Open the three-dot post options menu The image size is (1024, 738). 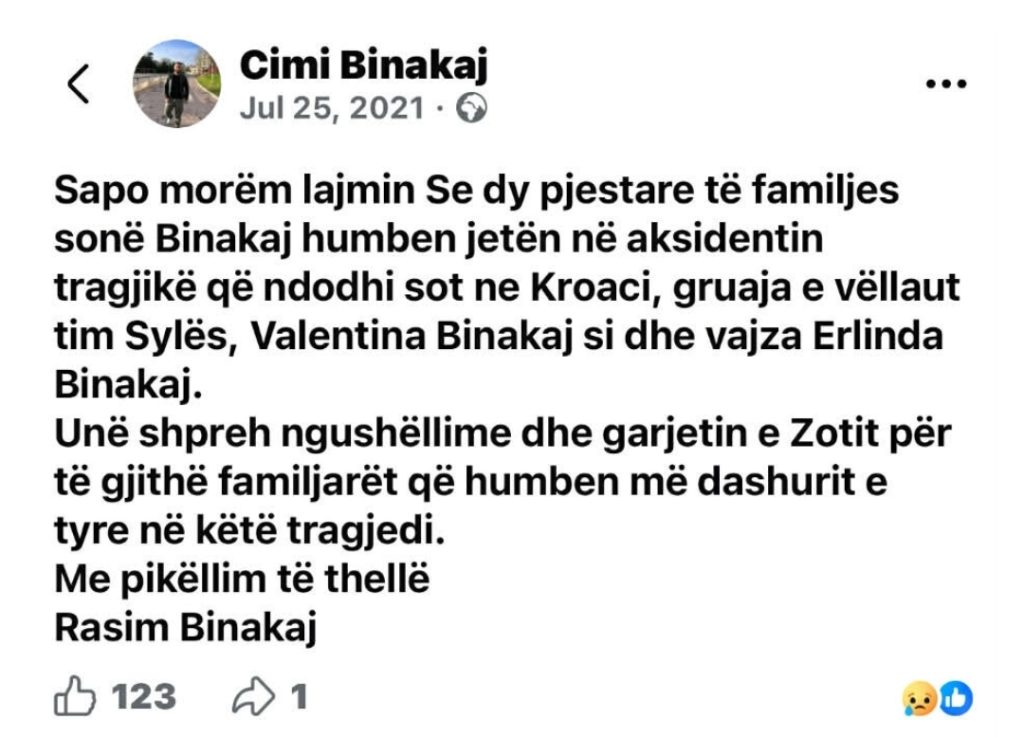pos(946,86)
